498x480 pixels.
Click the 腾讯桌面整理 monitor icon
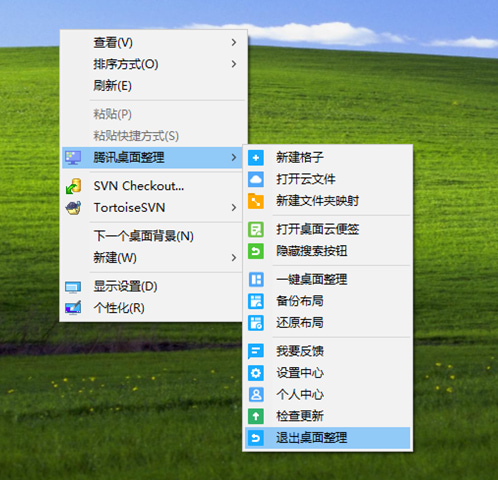(73, 158)
